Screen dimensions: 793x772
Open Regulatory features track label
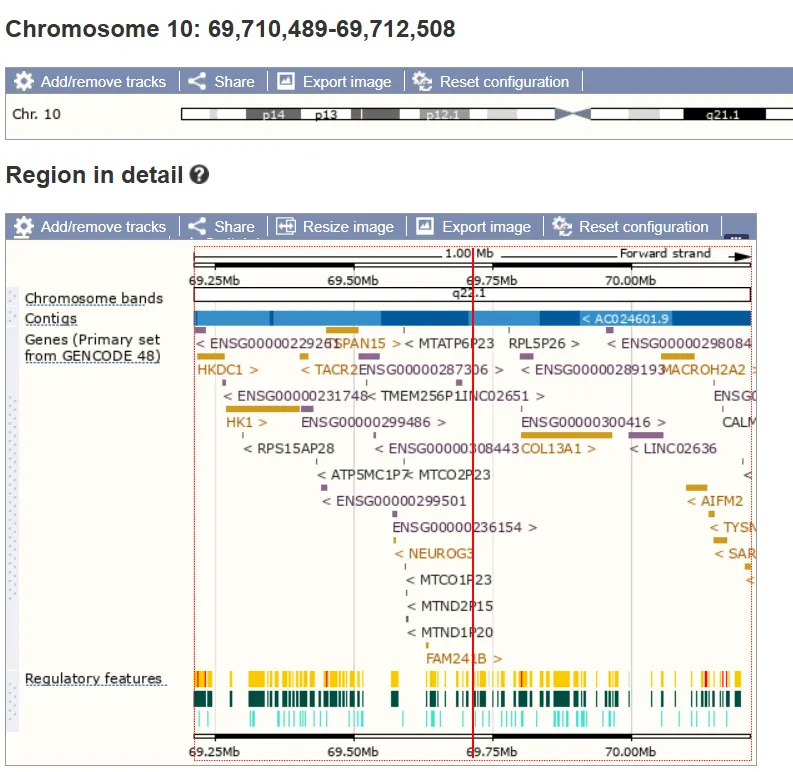click(x=93, y=678)
